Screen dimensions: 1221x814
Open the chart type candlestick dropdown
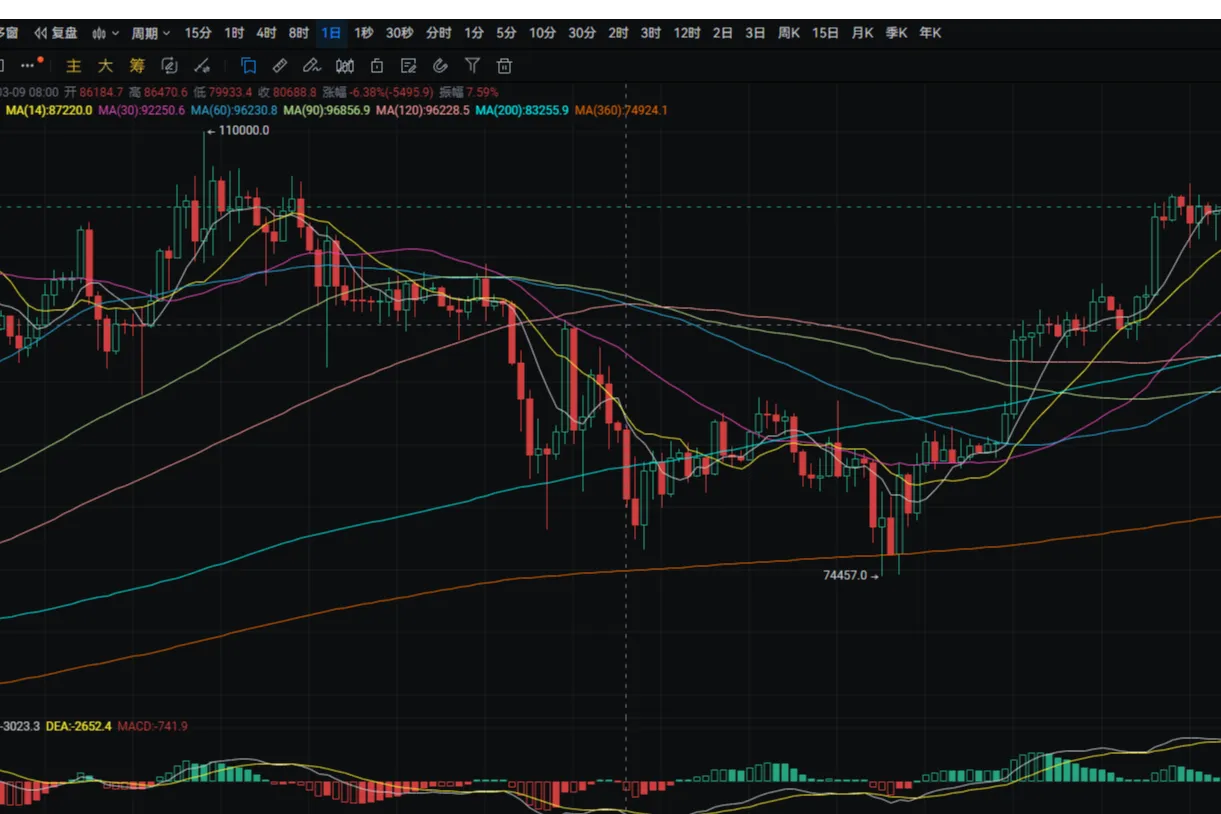click(105, 33)
